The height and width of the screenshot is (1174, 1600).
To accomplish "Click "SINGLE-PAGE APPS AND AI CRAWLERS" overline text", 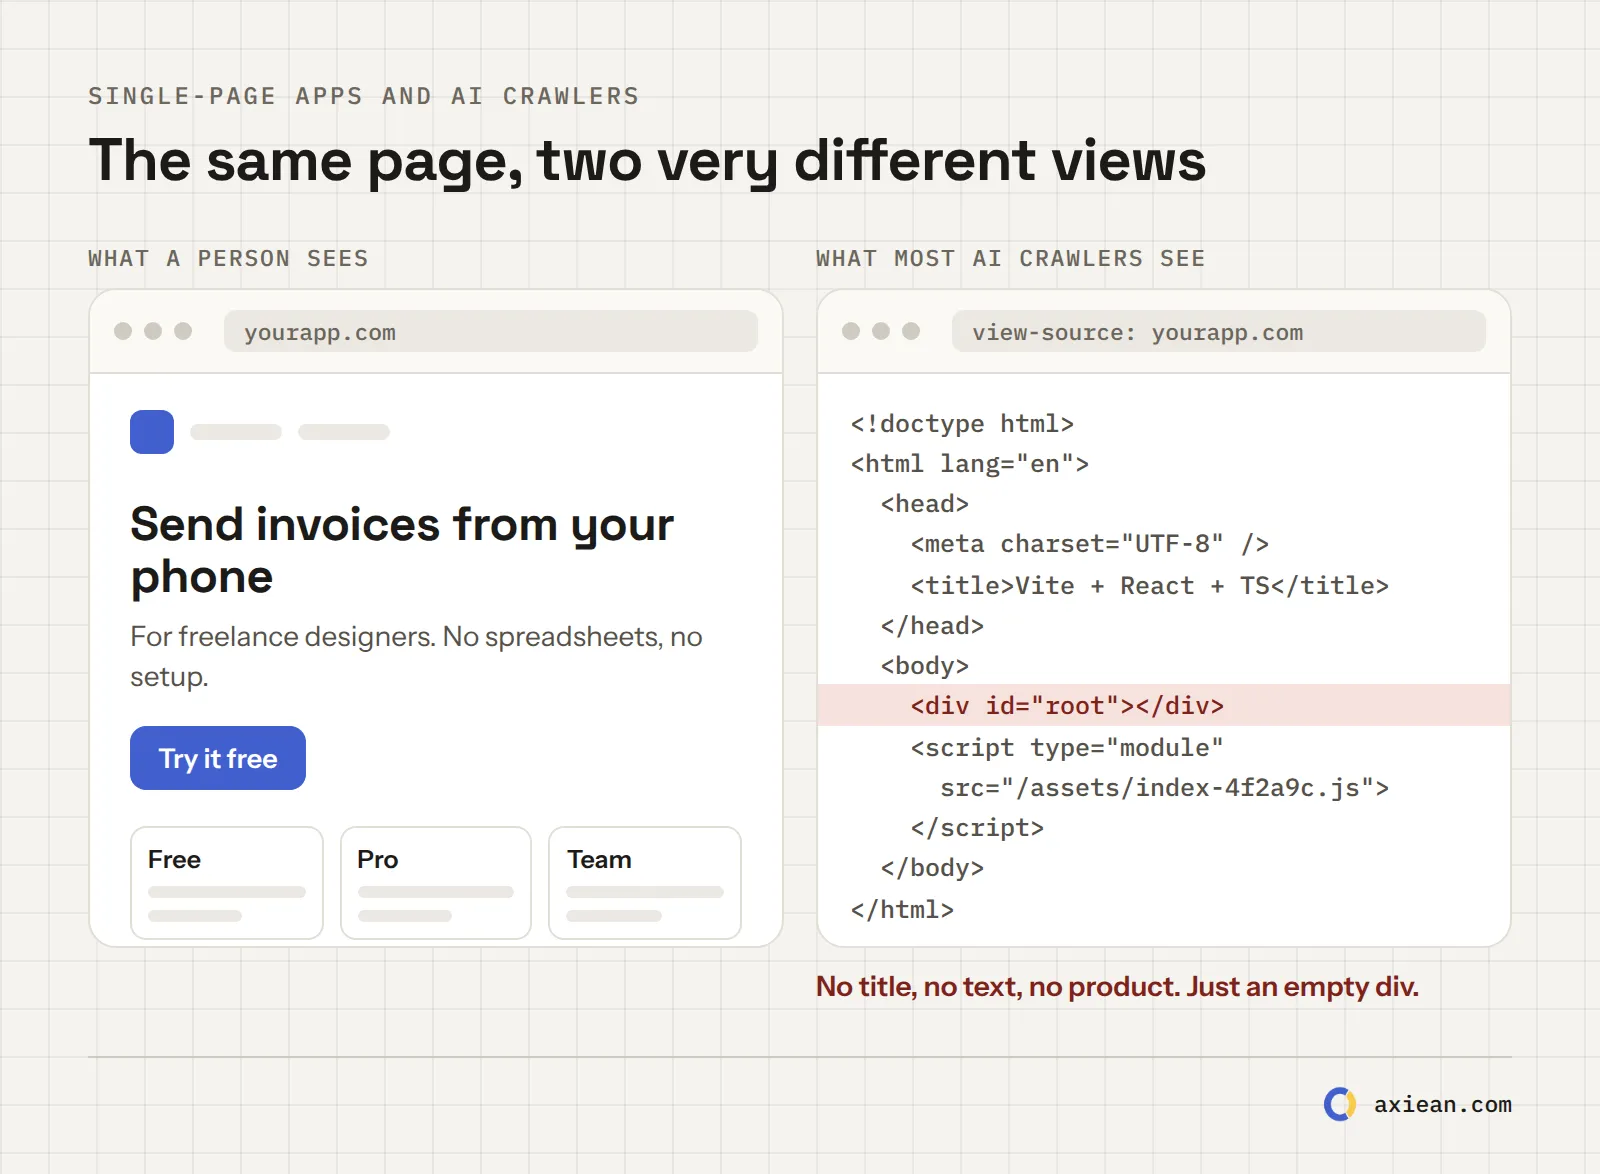I will coord(363,96).
